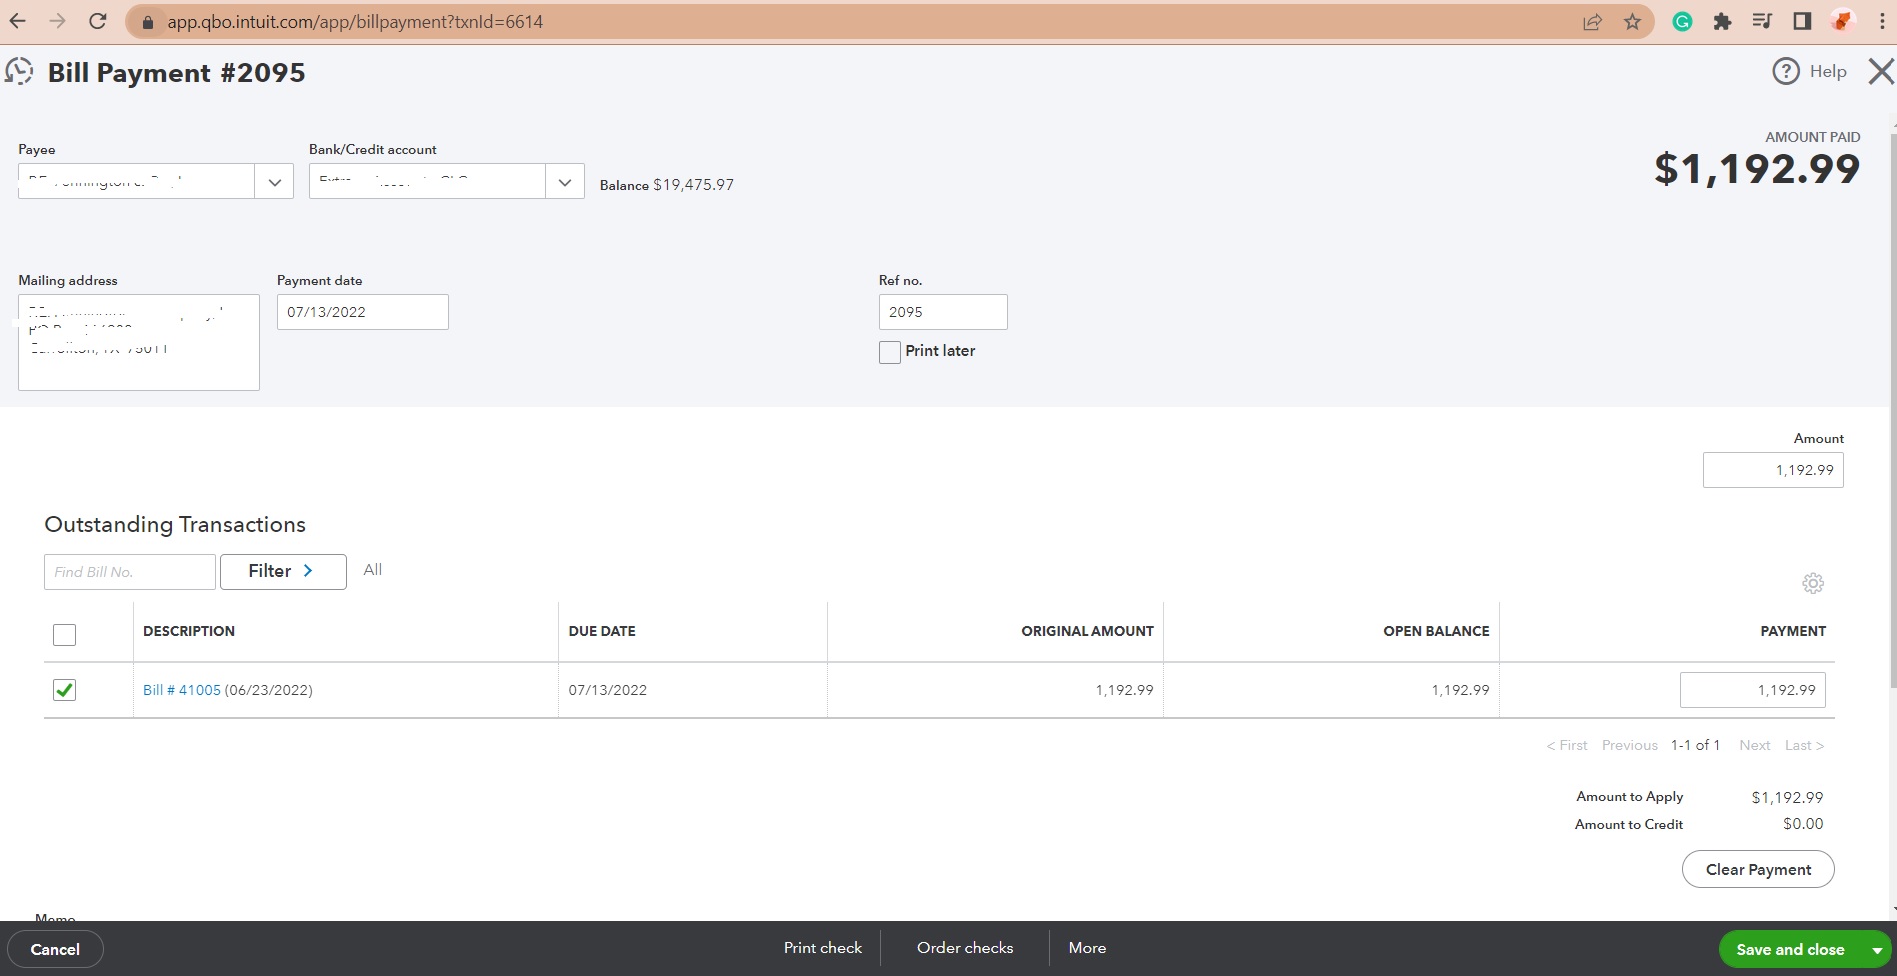Open the Bill # 41005 link
The image size is (1897, 976).
click(182, 690)
